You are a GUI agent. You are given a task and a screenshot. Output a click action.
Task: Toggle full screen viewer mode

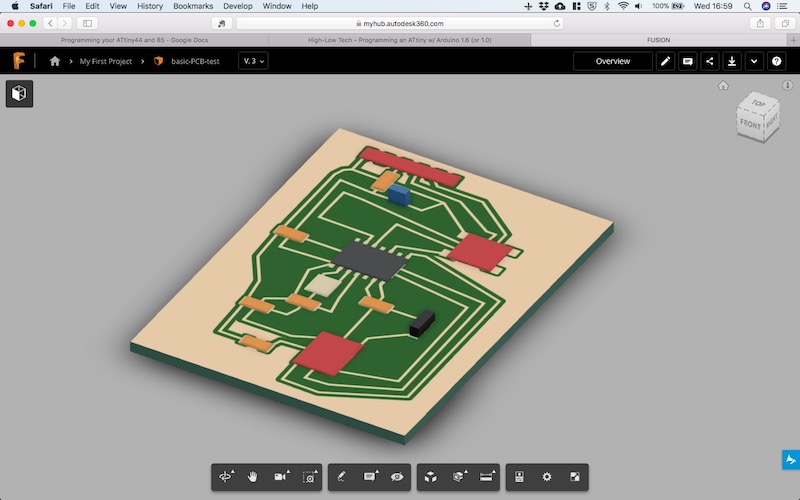point(574,477)
